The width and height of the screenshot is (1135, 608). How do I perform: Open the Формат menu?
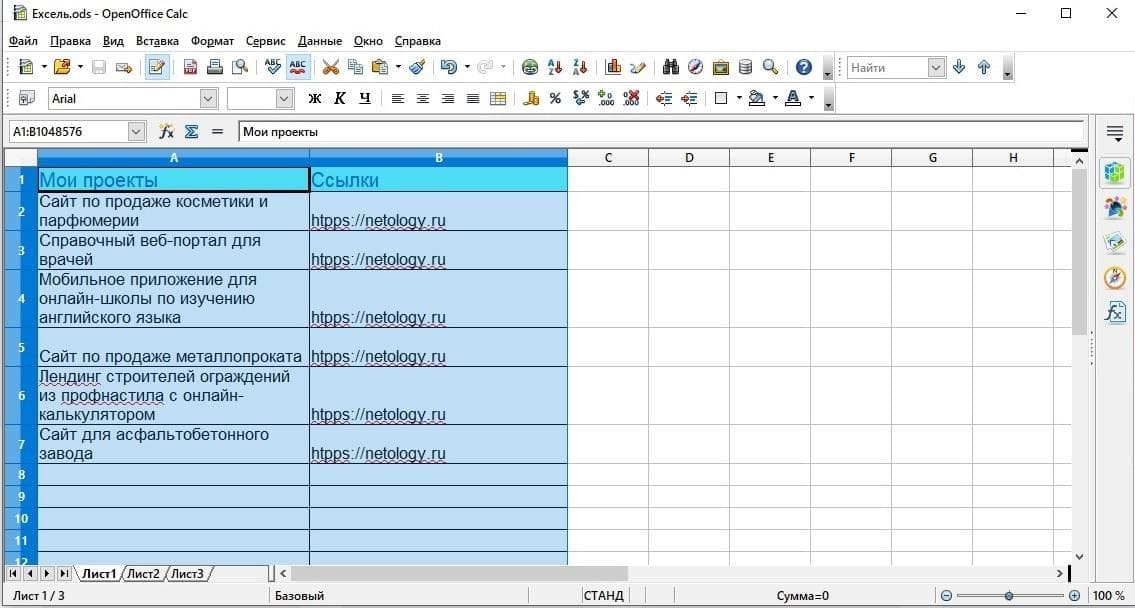pos(212,41)
